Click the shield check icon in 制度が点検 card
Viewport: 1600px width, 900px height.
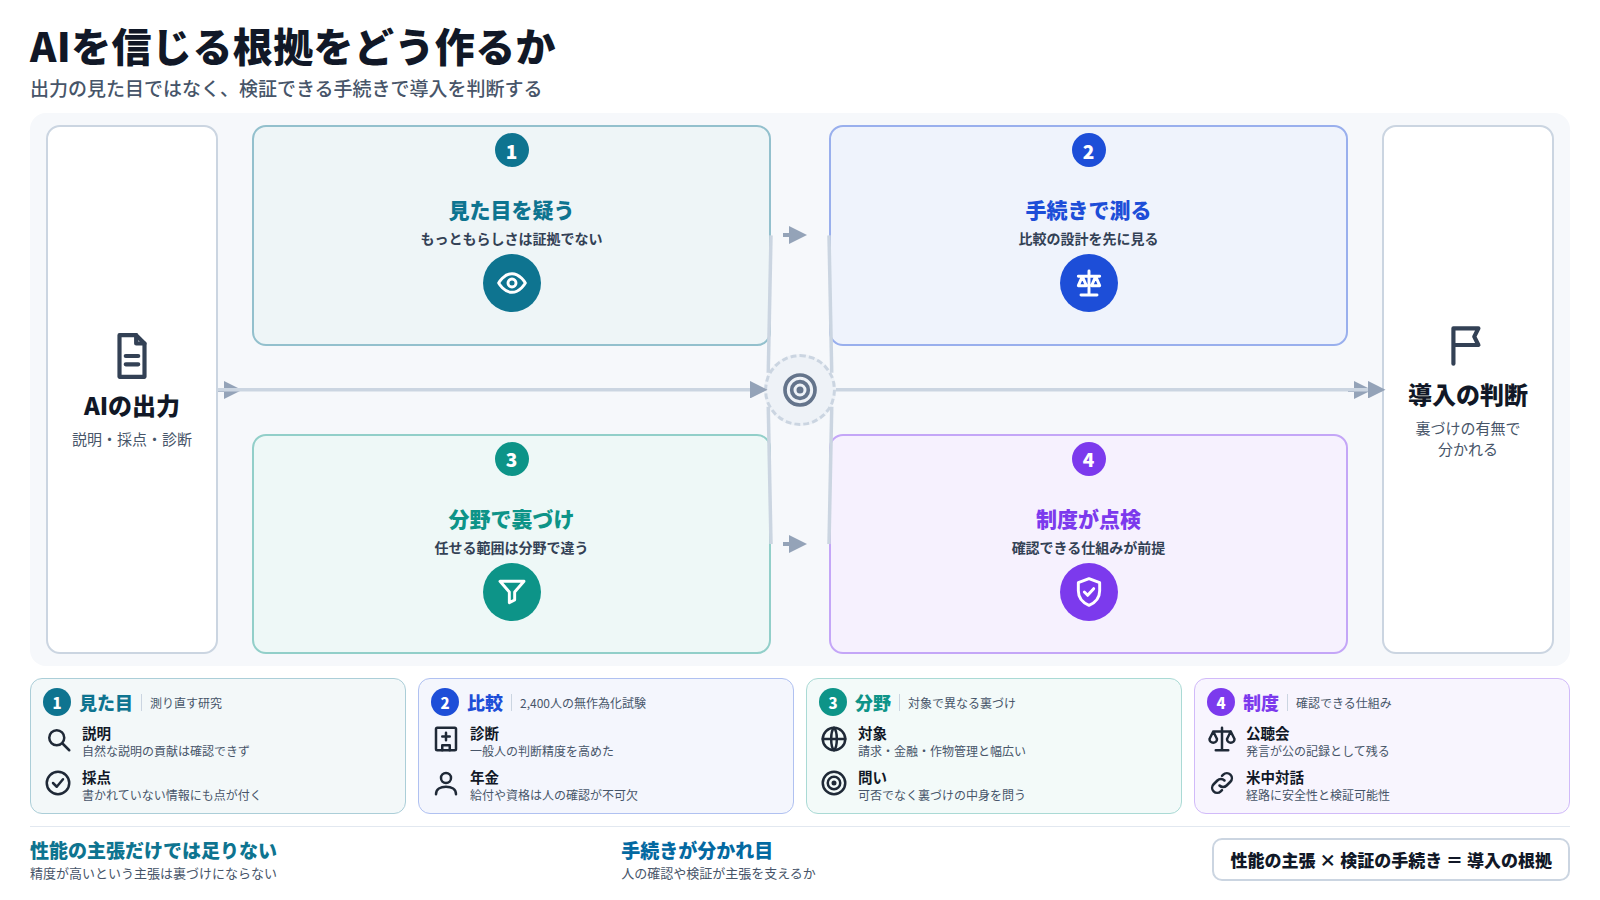(1089, 592)
